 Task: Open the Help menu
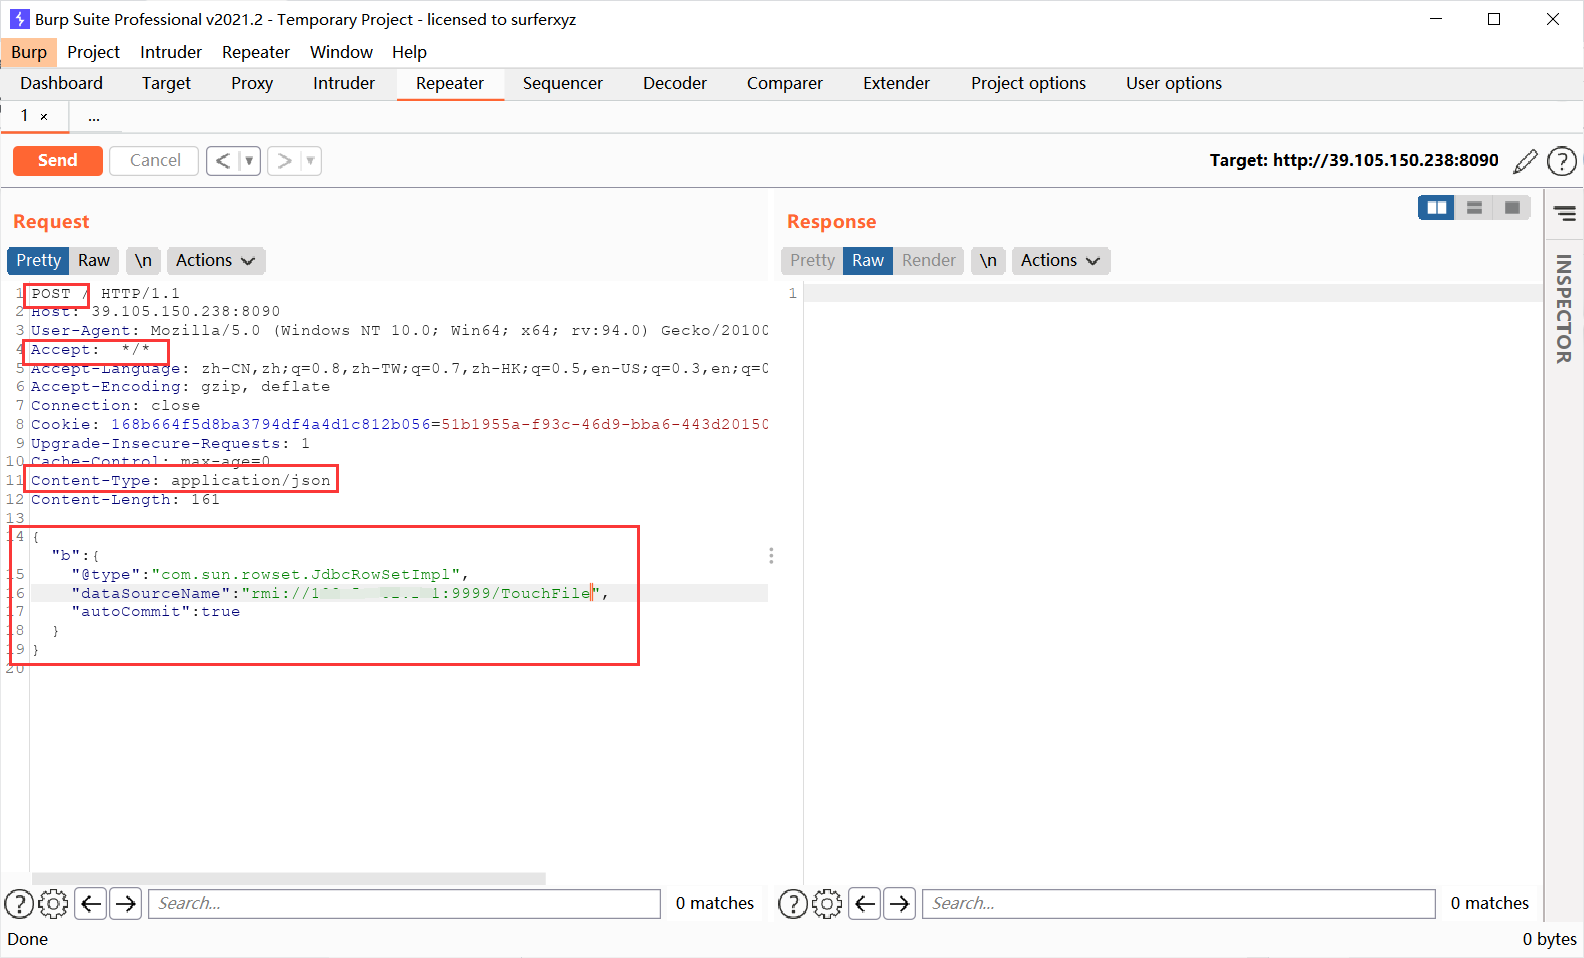[409, 52]
